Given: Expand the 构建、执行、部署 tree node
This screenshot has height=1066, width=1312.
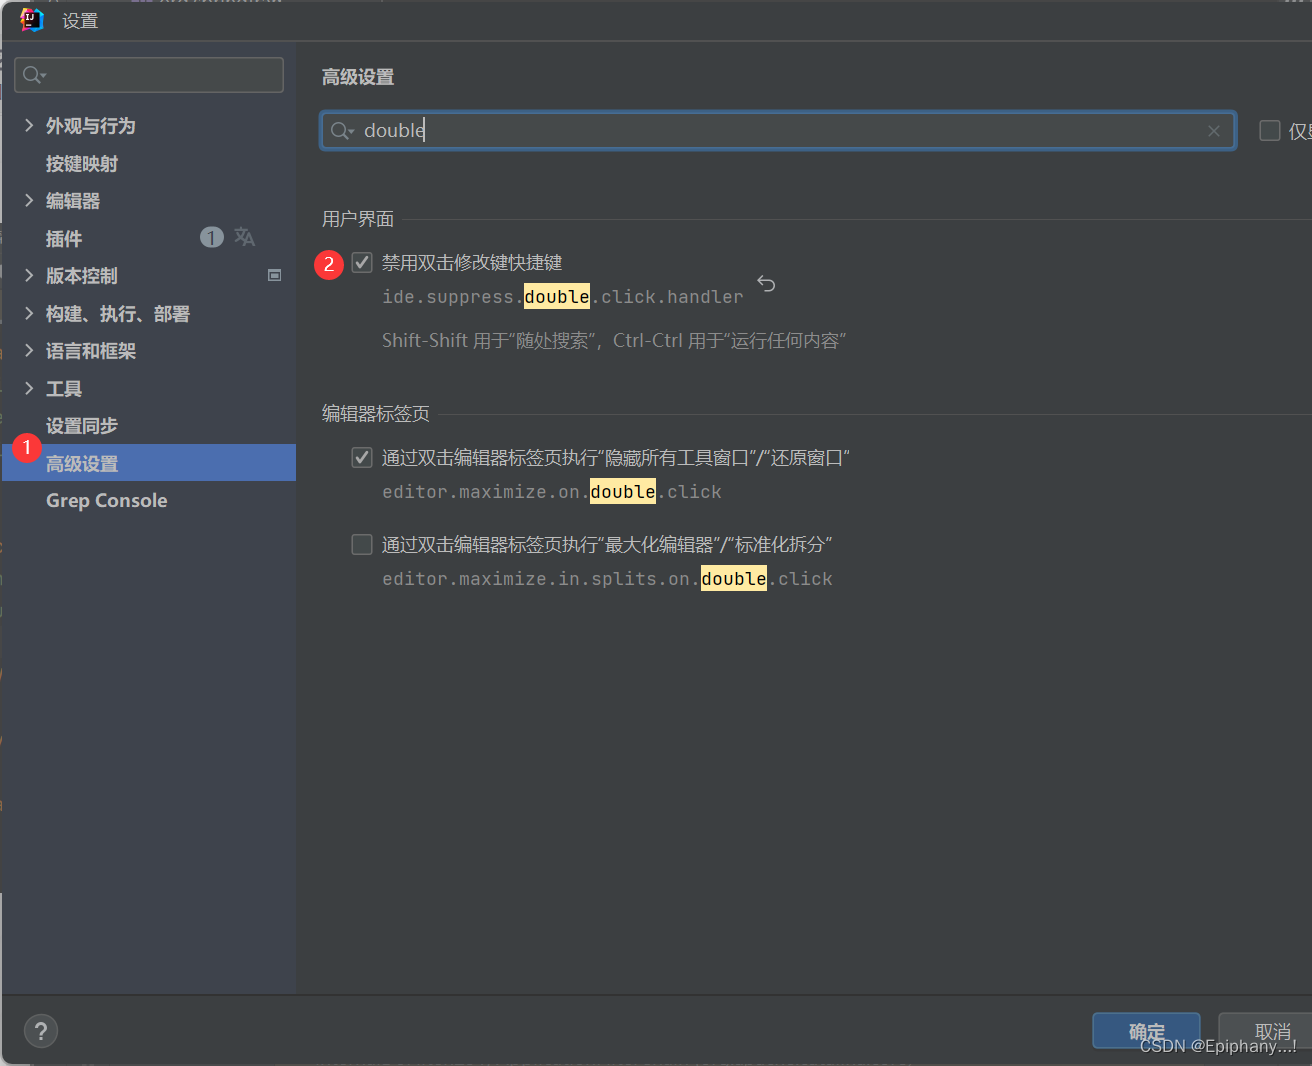Looking at the screenshot, I should pos(29,313).
